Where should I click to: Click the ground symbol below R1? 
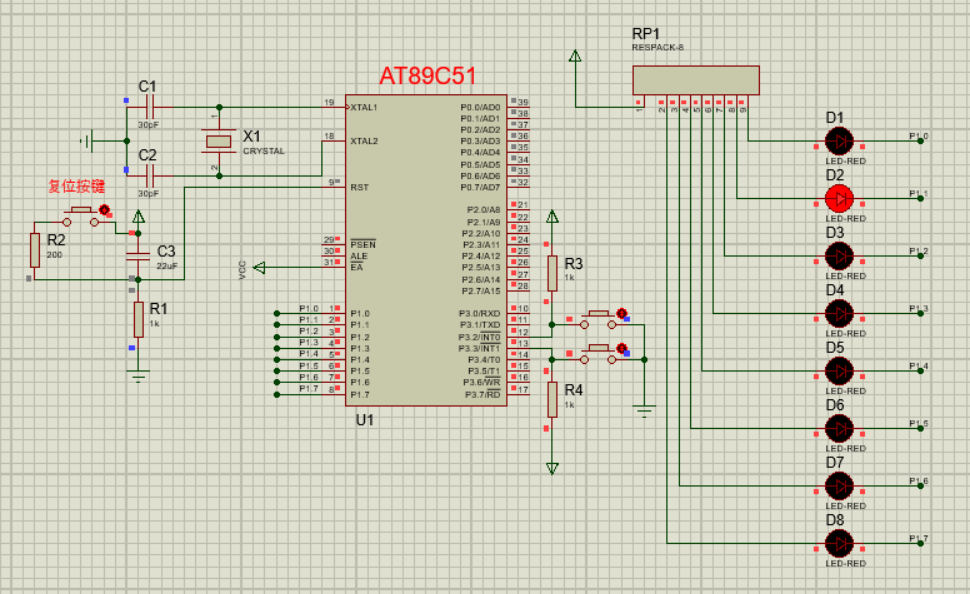[139, 376]
